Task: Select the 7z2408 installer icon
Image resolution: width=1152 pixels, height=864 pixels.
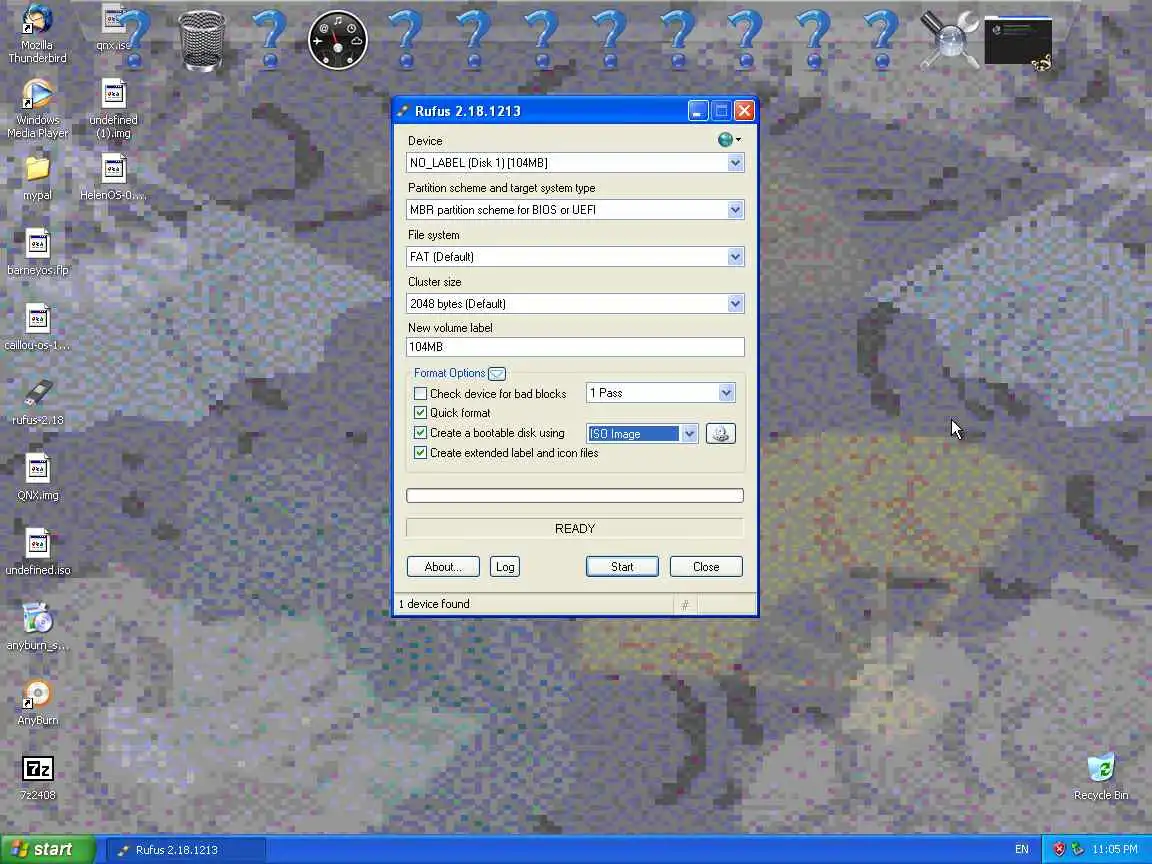Action: 37,777
